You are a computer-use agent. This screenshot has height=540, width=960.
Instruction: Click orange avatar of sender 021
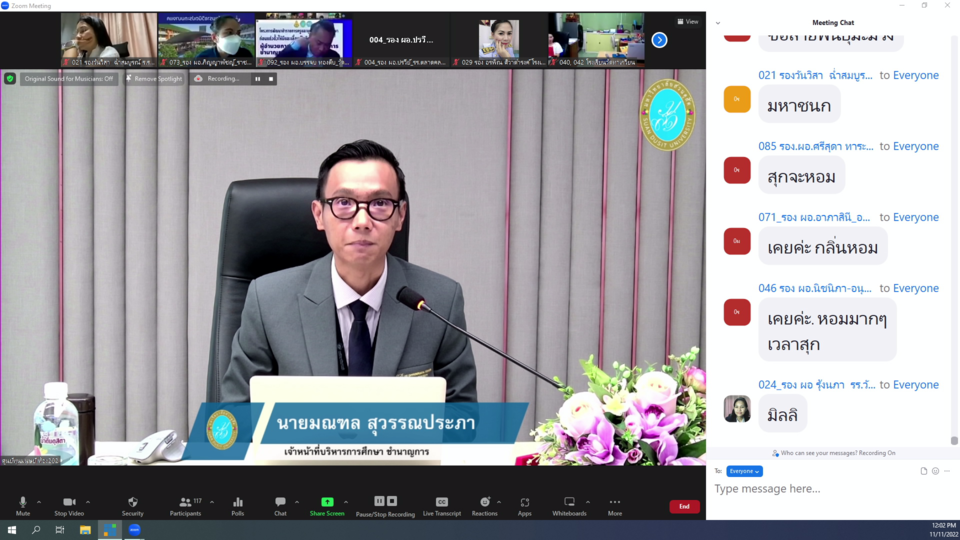pyautogui.click(x=737, y=99)
